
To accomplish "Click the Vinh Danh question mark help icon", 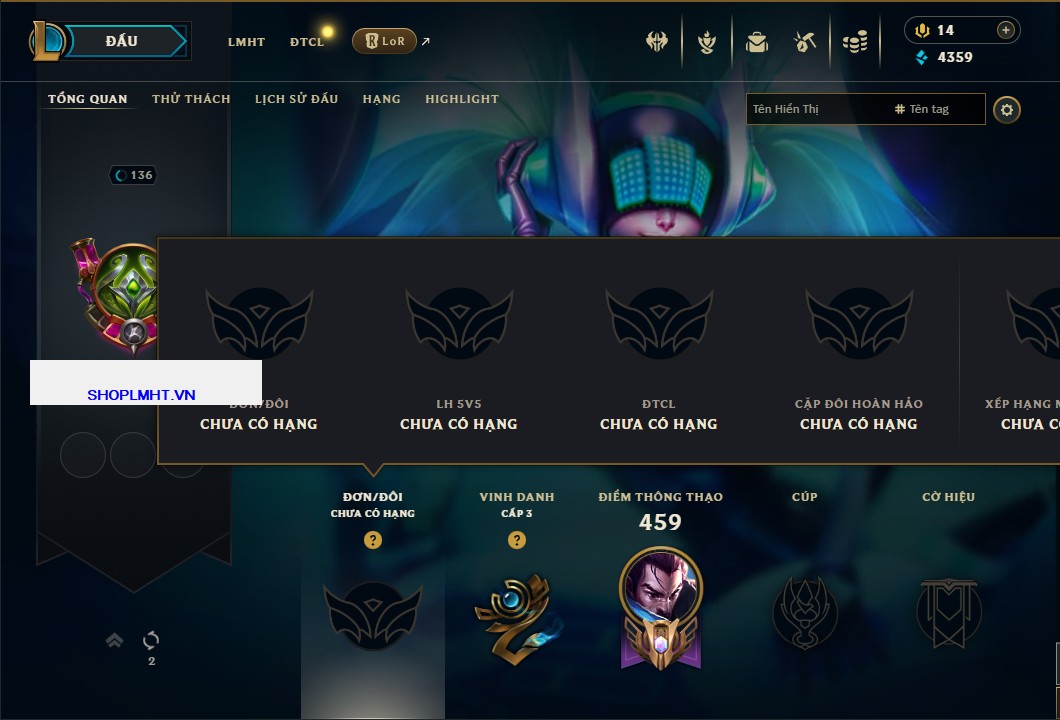I will (516, 539).
